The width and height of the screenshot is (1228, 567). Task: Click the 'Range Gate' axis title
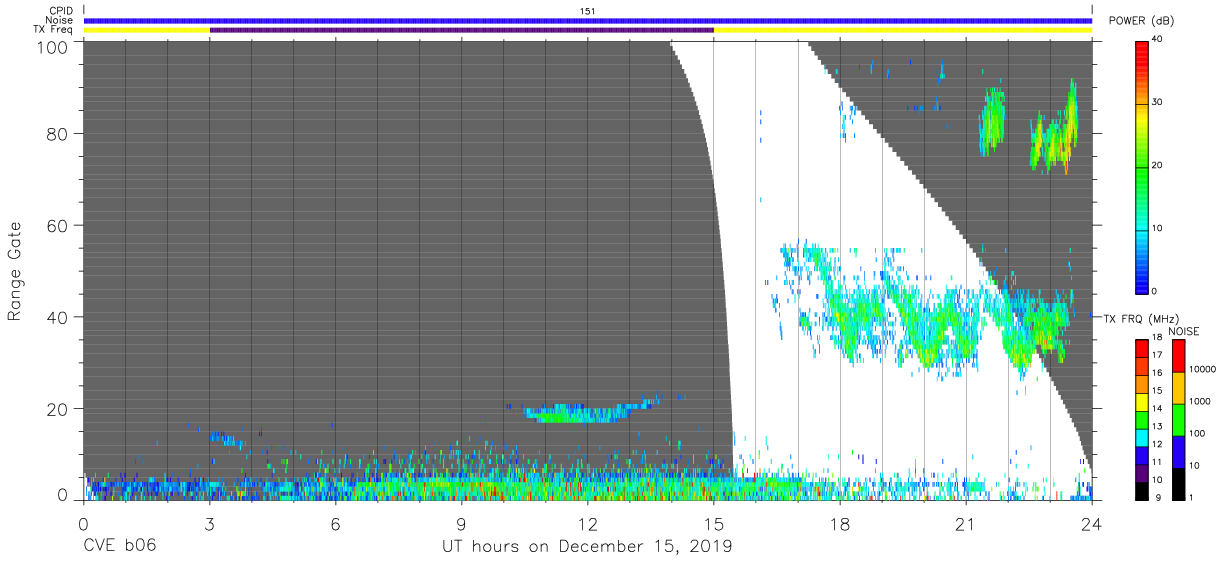tap(15, 271)
